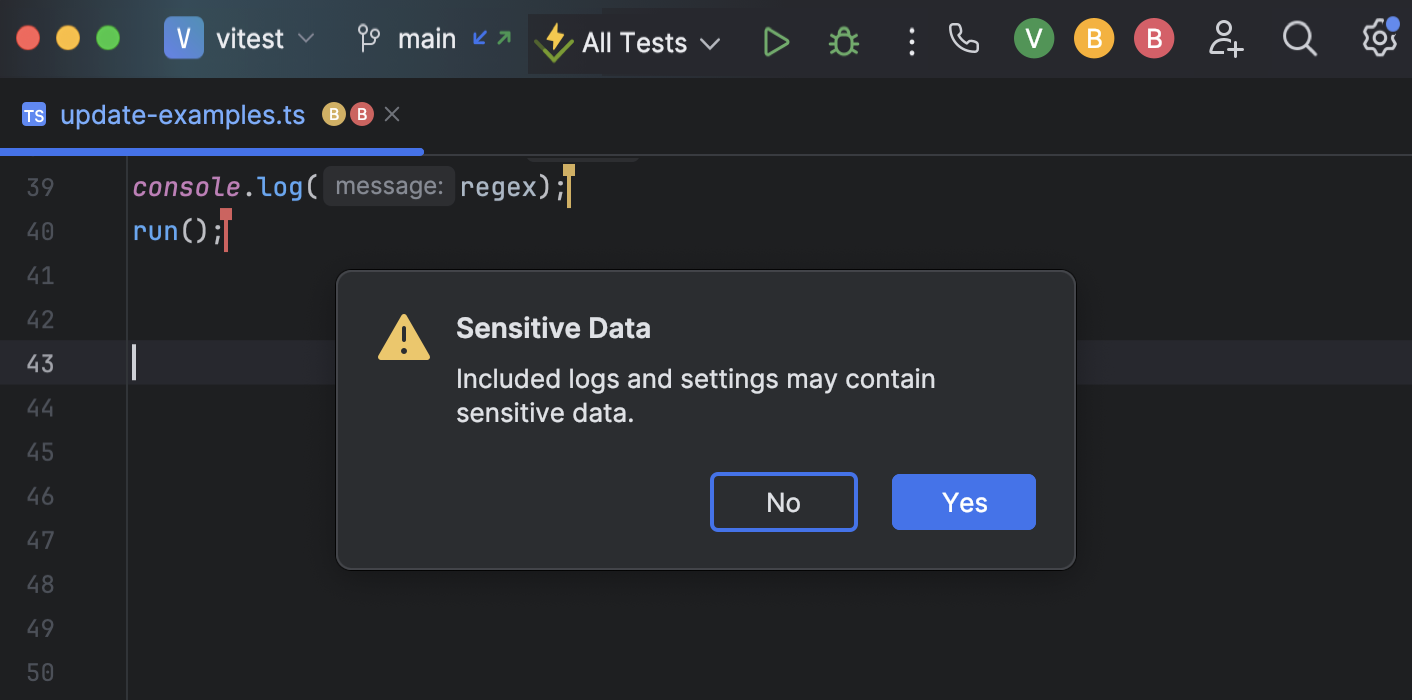Image resolution: width=1412 pixels, height=700 pixels.
Task: Run All Tests with the green play icon
Action: coord(776,42)
